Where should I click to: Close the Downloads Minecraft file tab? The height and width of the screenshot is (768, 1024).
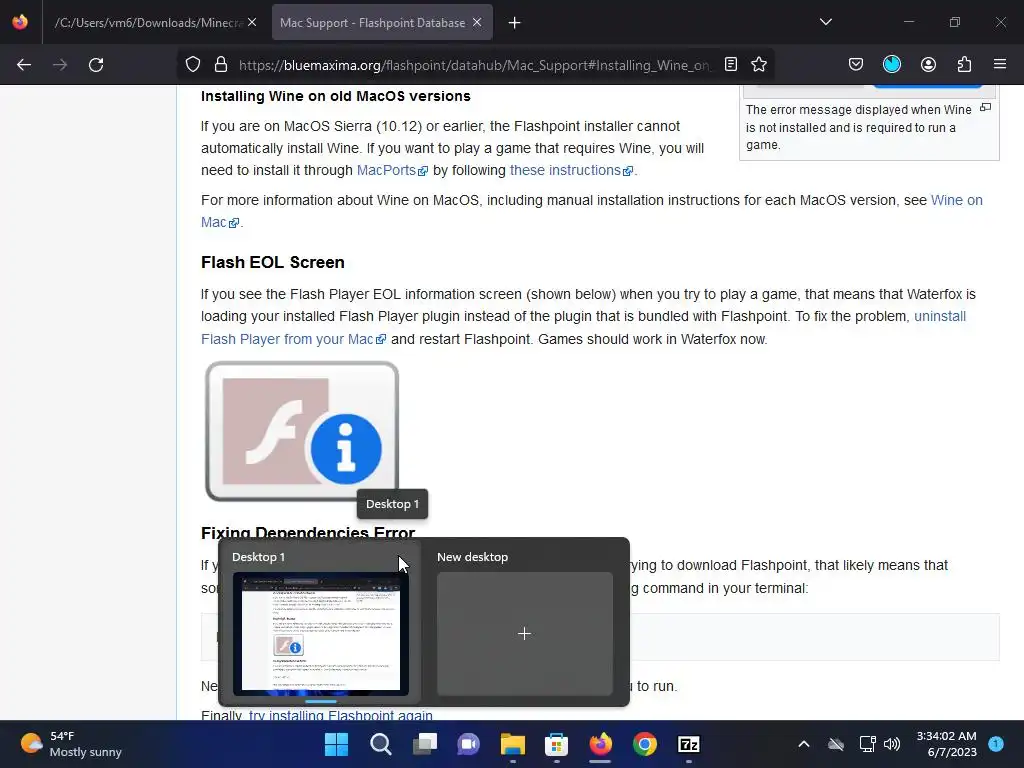pos(252,23)
